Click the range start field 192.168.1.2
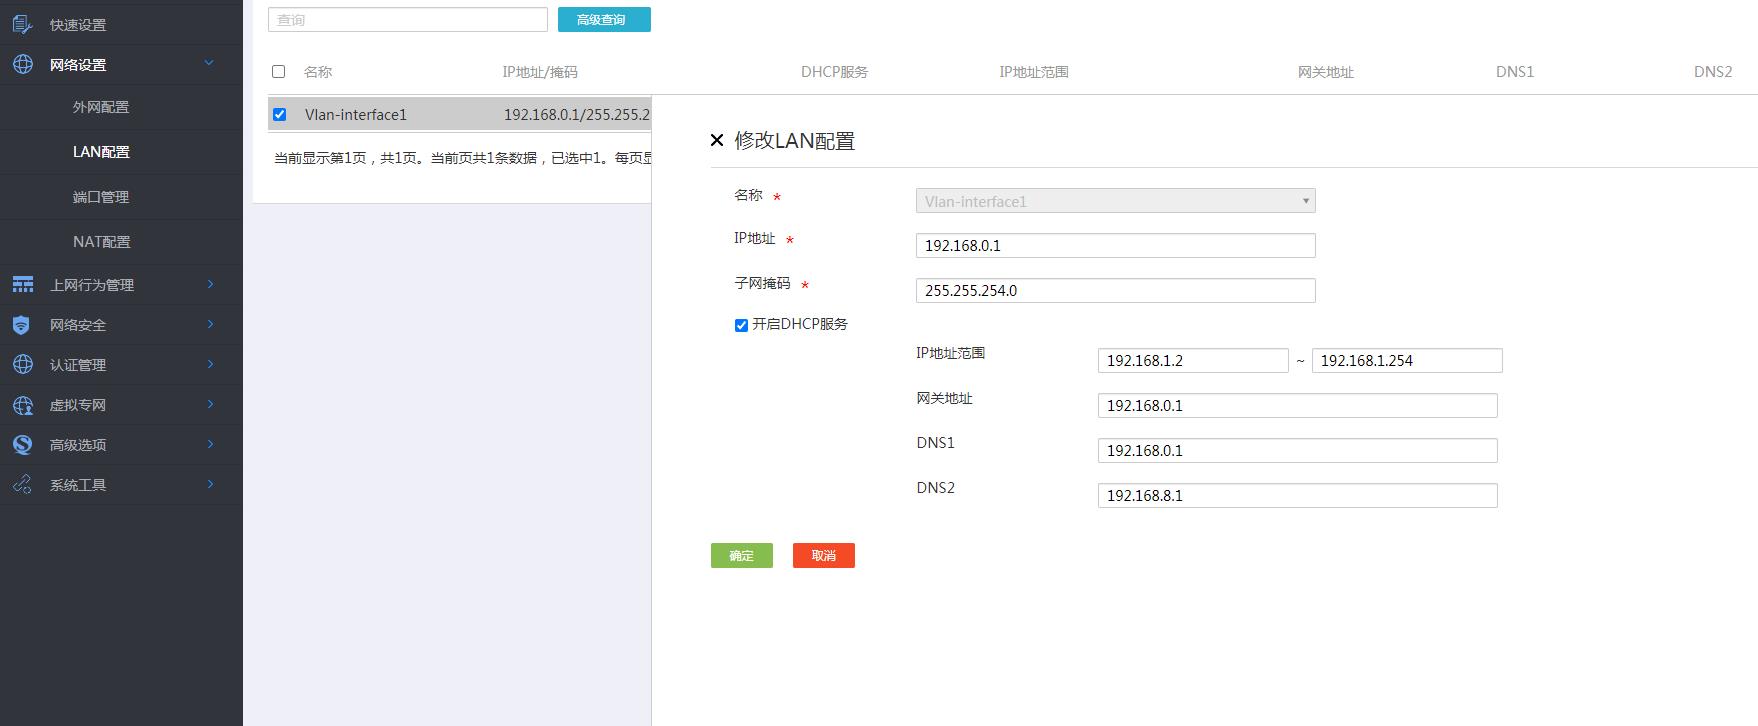Image resolution: width=1758 pixels, height=726 pixels. pyautogui.click(x=1193, y=361)
